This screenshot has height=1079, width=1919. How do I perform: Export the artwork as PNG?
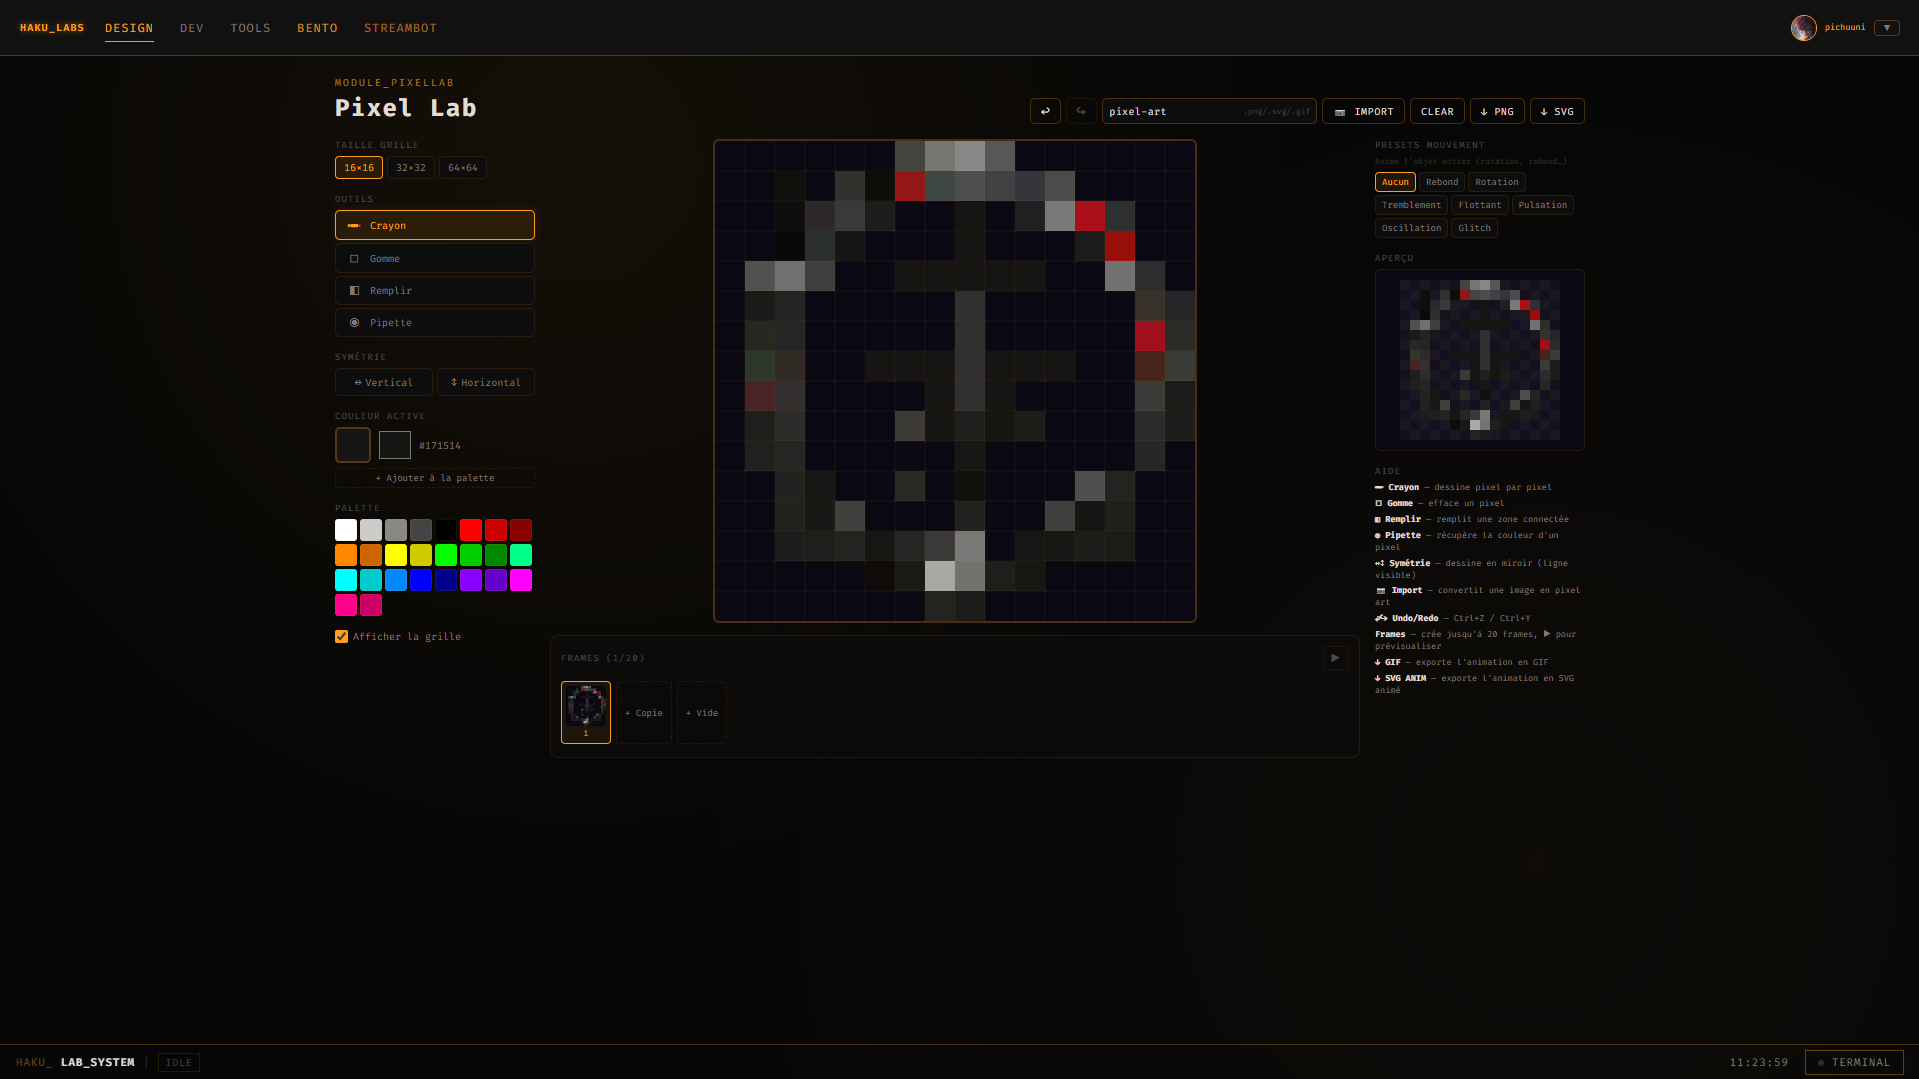(1497, 111)
